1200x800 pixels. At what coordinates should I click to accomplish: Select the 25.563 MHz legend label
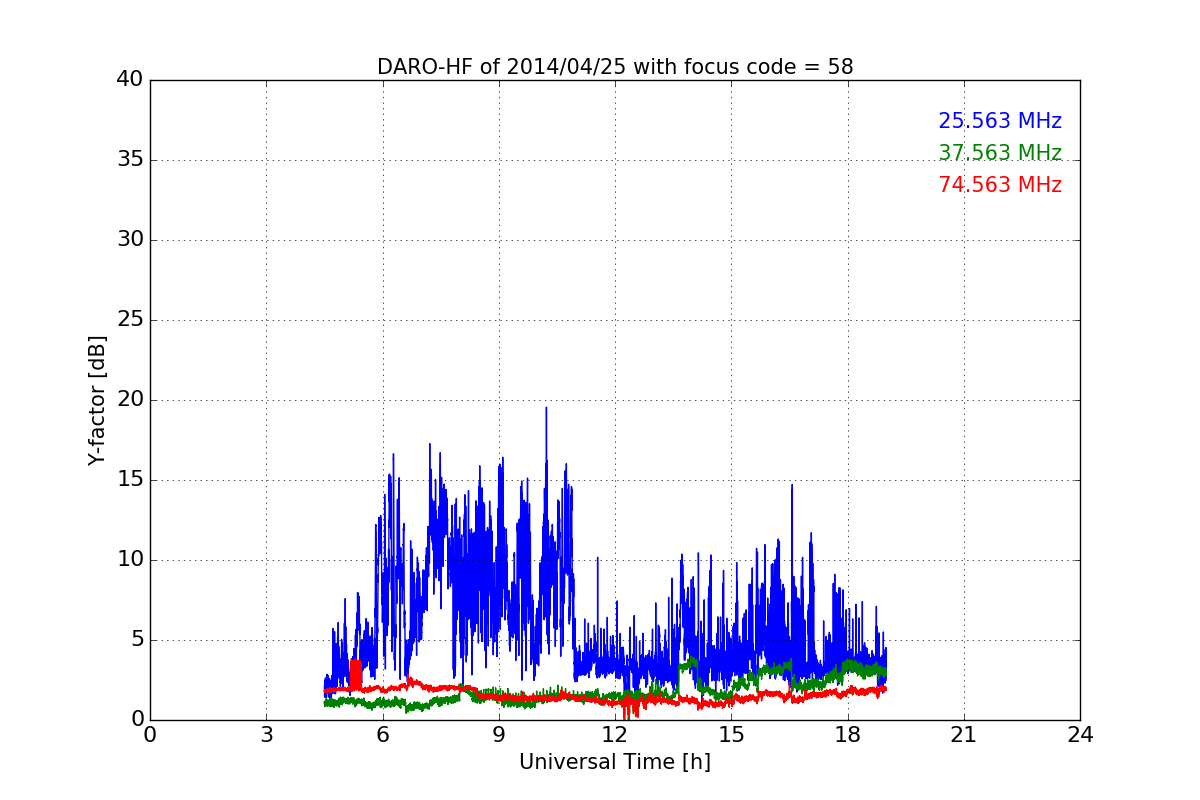coord(1000,121)
